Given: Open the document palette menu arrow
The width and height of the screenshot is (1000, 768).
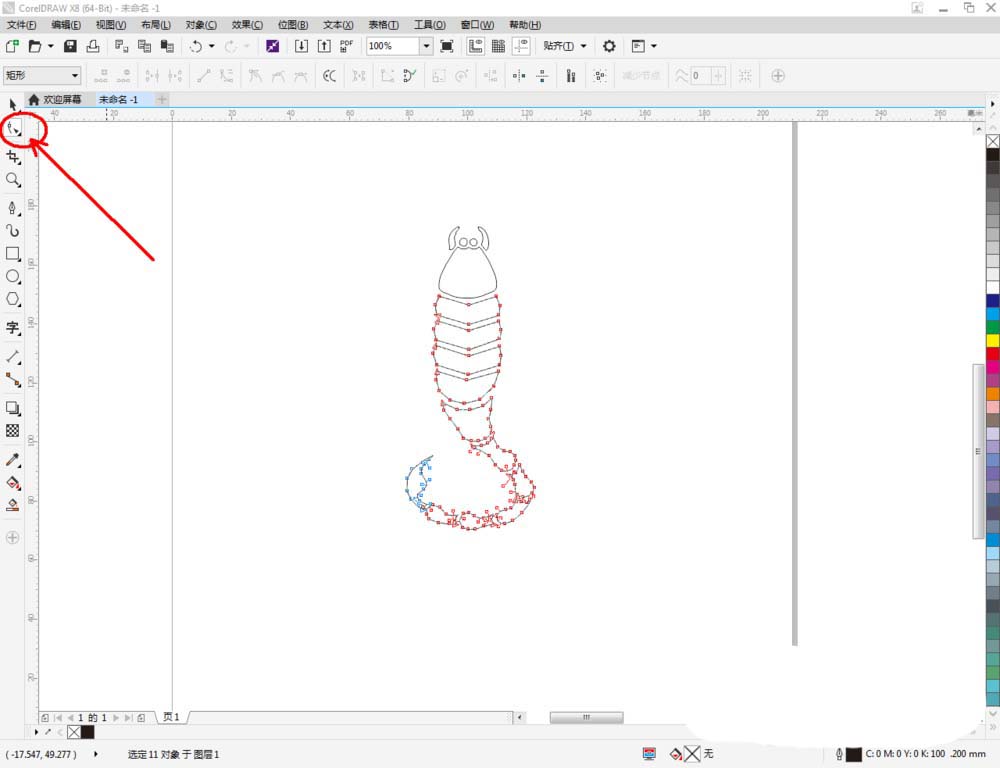Looking at the screenshot, I should click(36, 732).
